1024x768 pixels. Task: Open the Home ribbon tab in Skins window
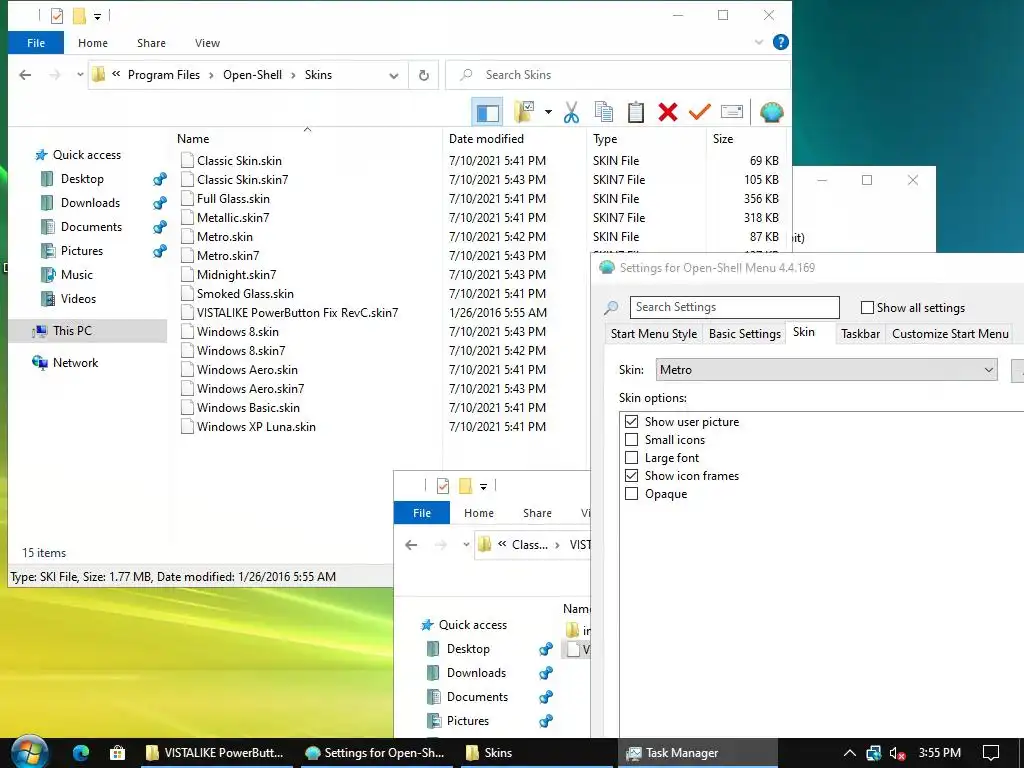click(x=93, y=43)
